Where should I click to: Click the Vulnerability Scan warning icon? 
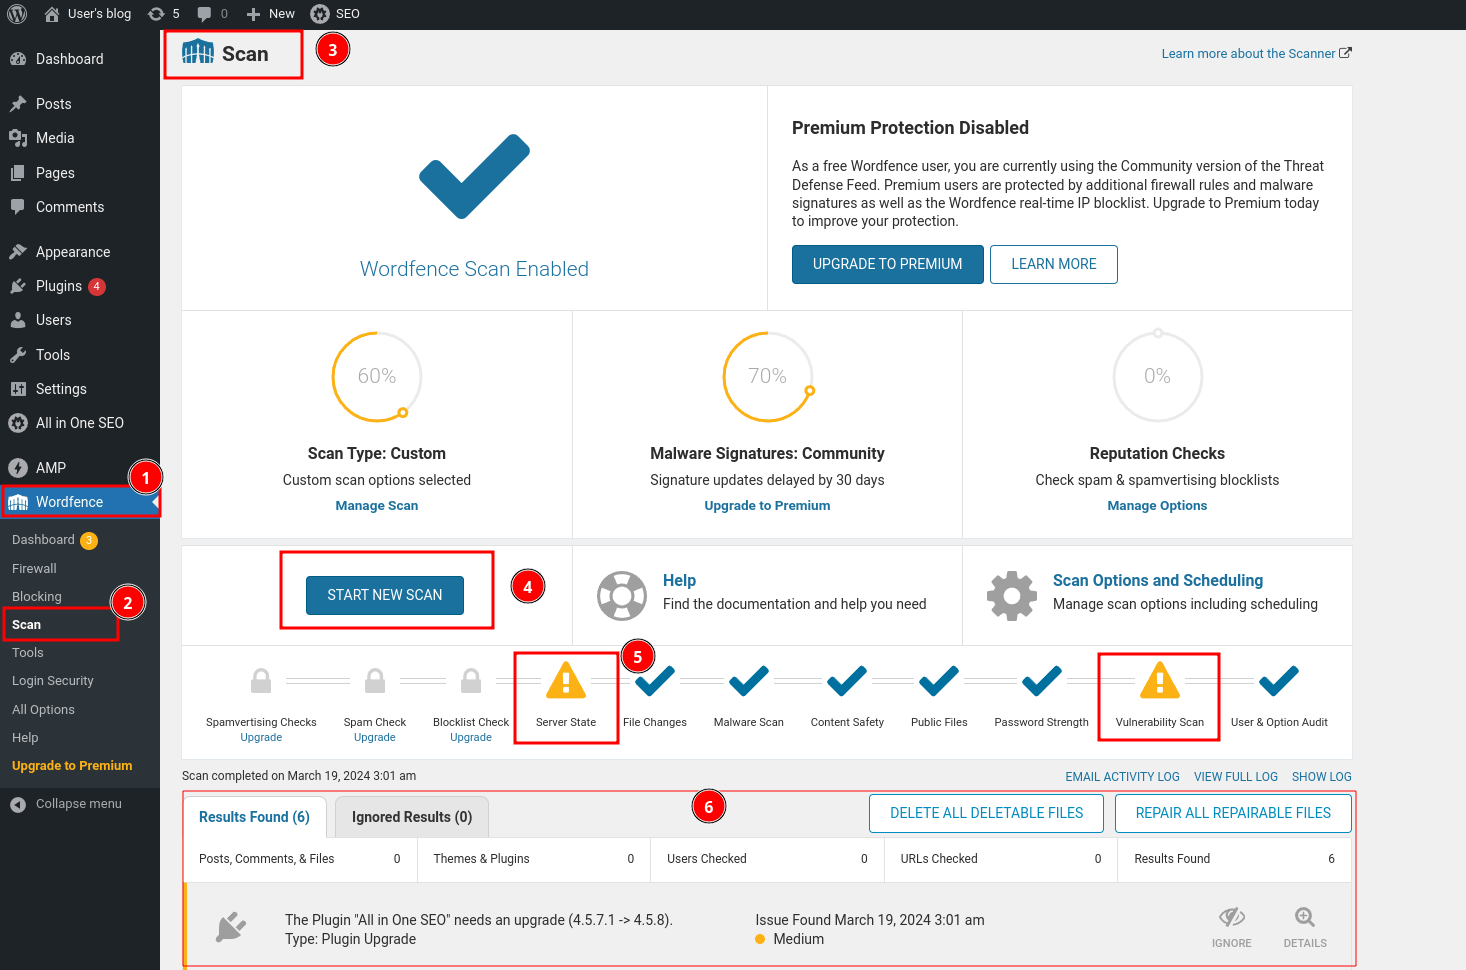click(1159, 681)
